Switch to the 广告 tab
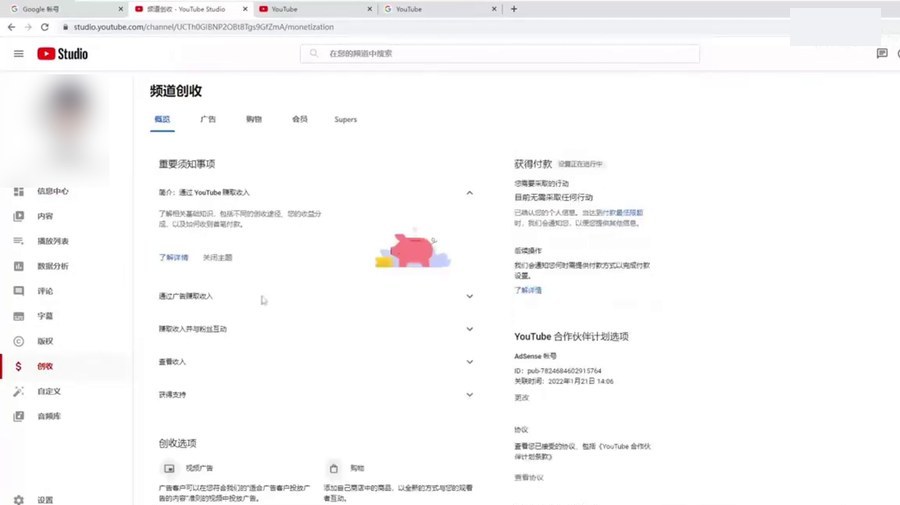Viewport: 900px width, 505px height. pos(208,119)
